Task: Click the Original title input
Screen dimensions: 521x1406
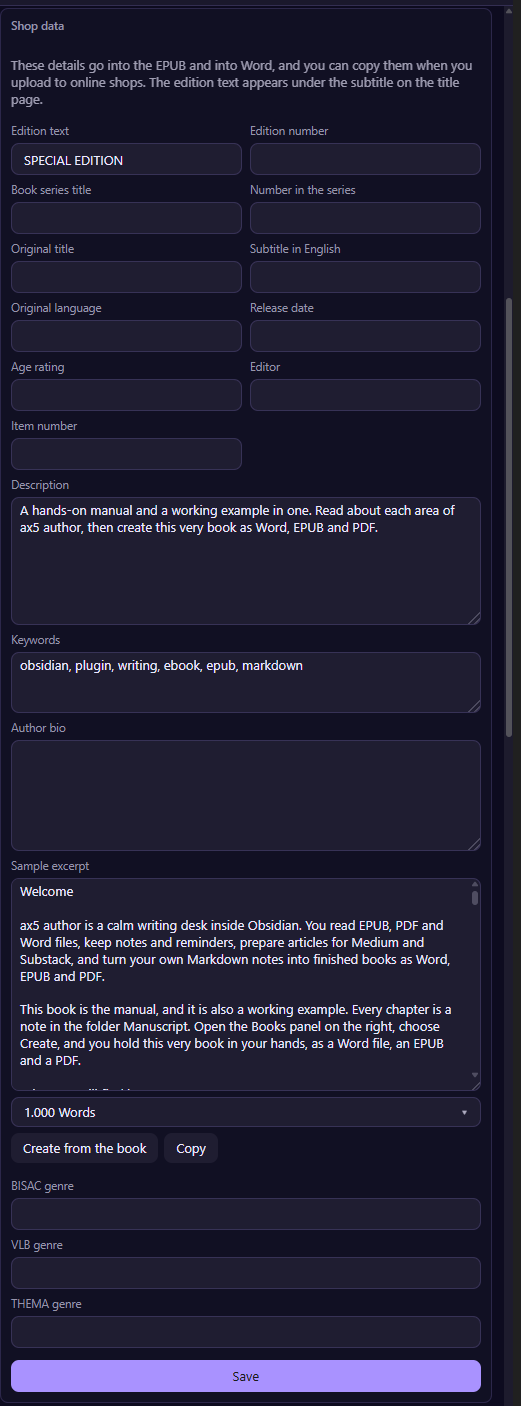Action: click(x=126, y=277)
